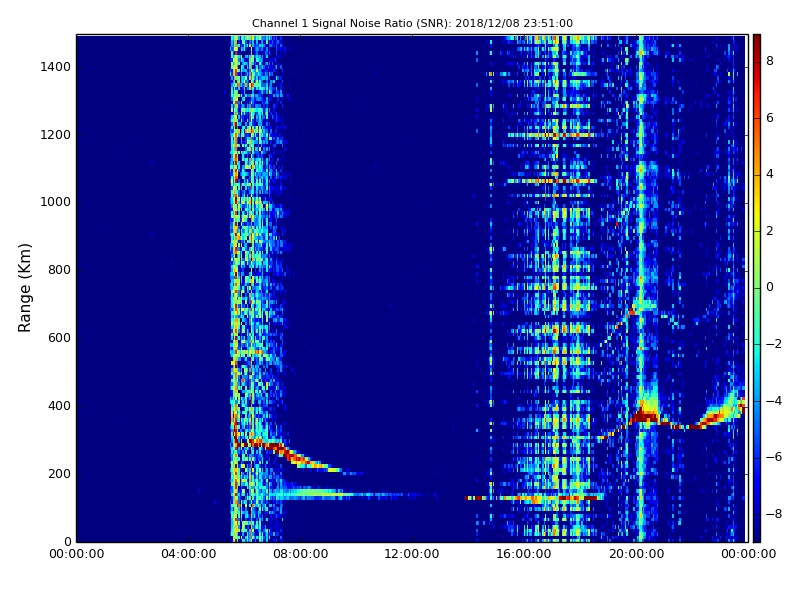Screen dimensions: 800x600
Task: Click colorbar value 6 label
Action: (x=770, y=118)
